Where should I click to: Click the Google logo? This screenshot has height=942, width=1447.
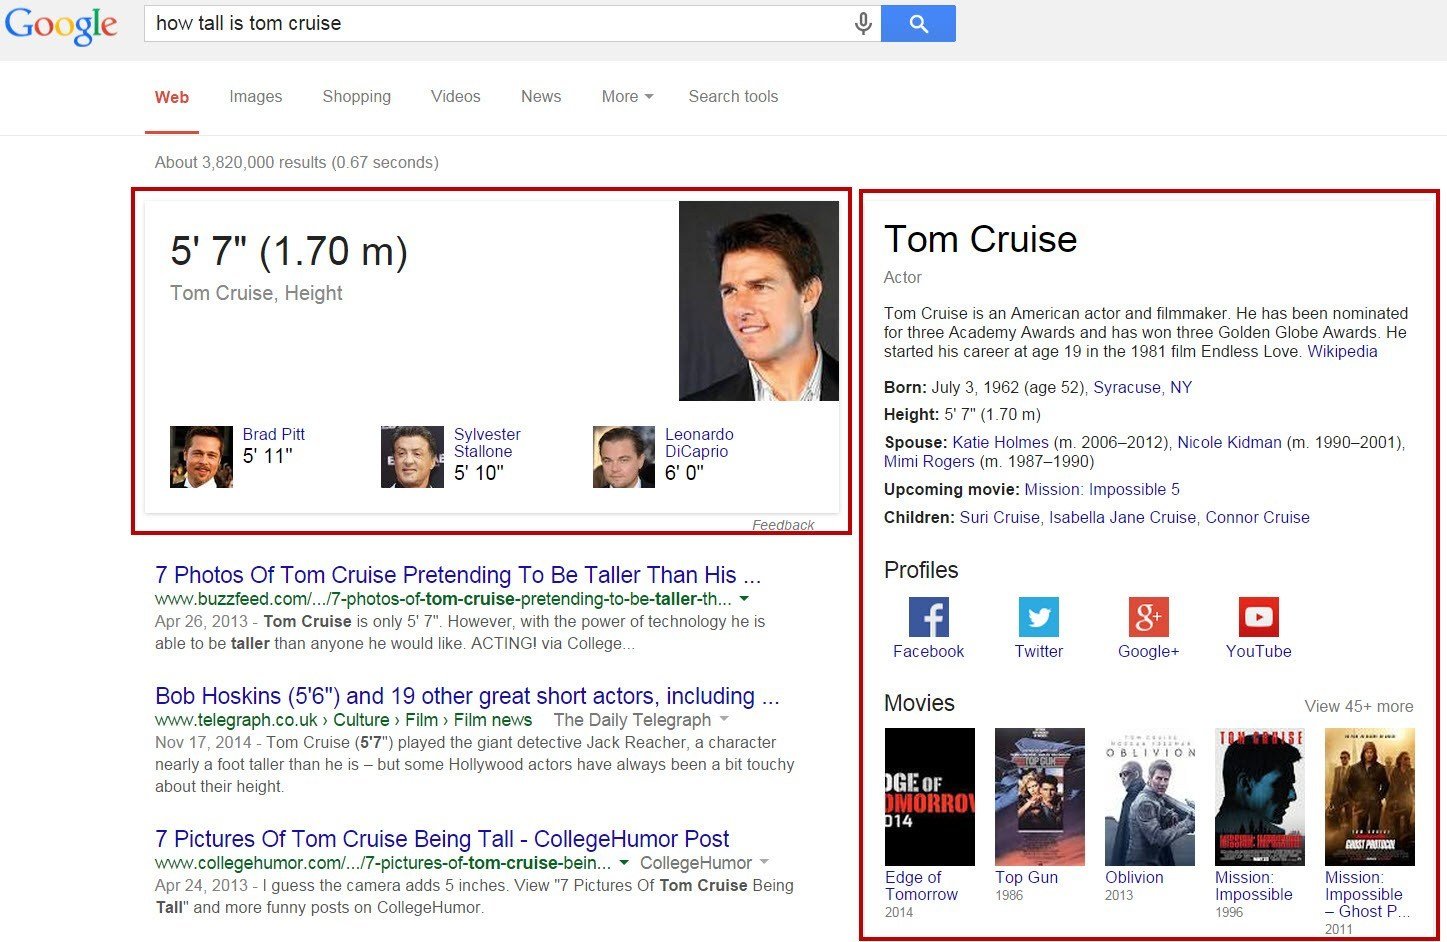click(x=61, y=25)
